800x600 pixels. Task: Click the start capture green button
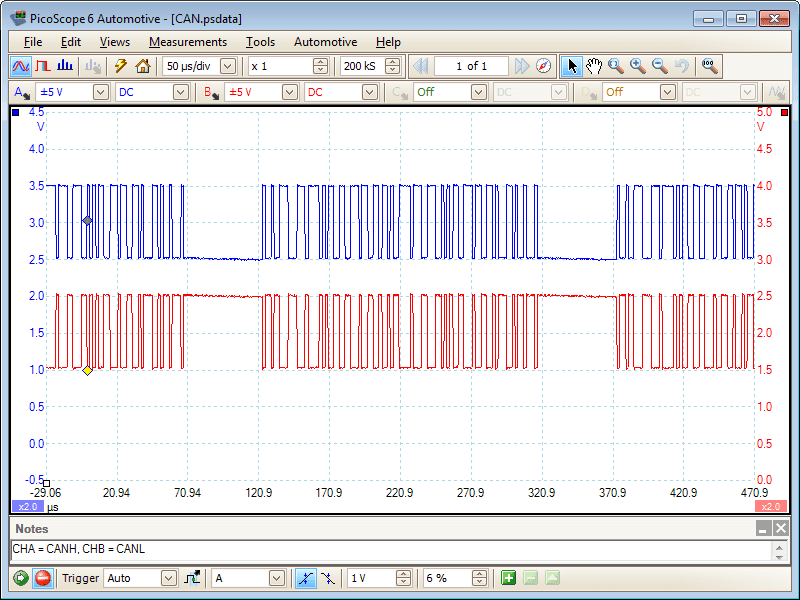pos(21,578)
